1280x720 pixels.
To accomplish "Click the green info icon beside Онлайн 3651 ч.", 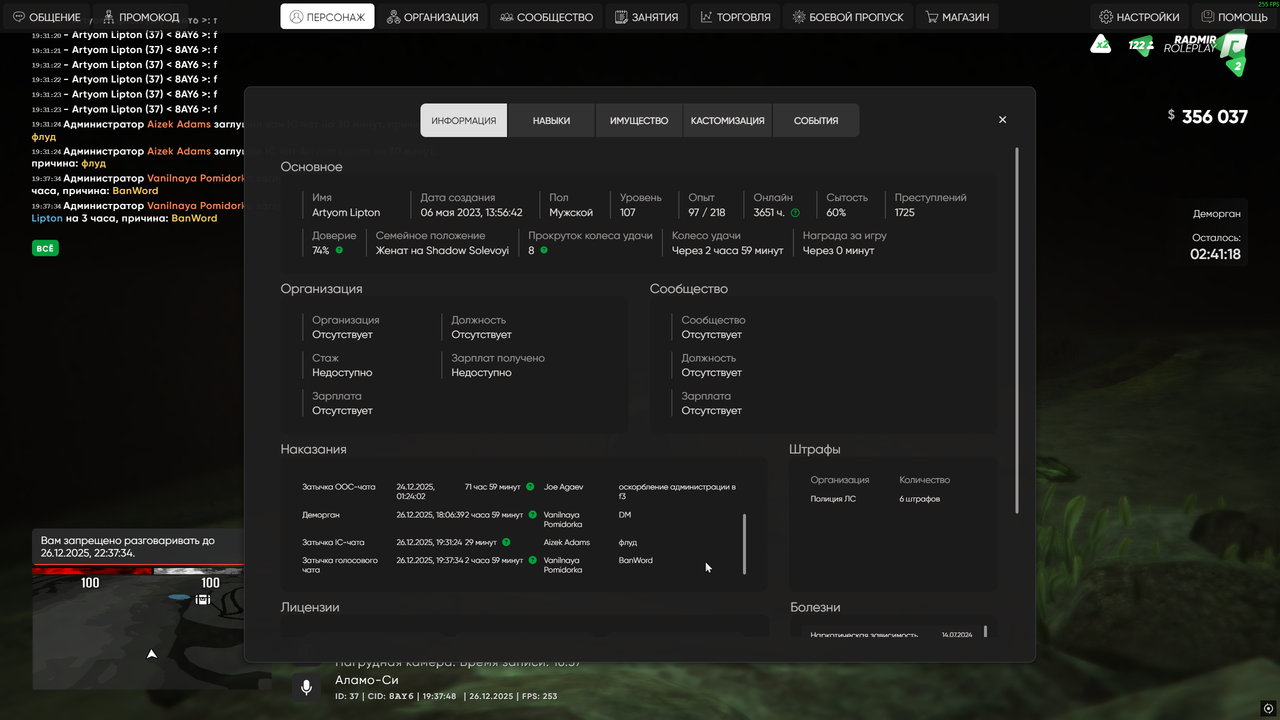I will point(795,213).
